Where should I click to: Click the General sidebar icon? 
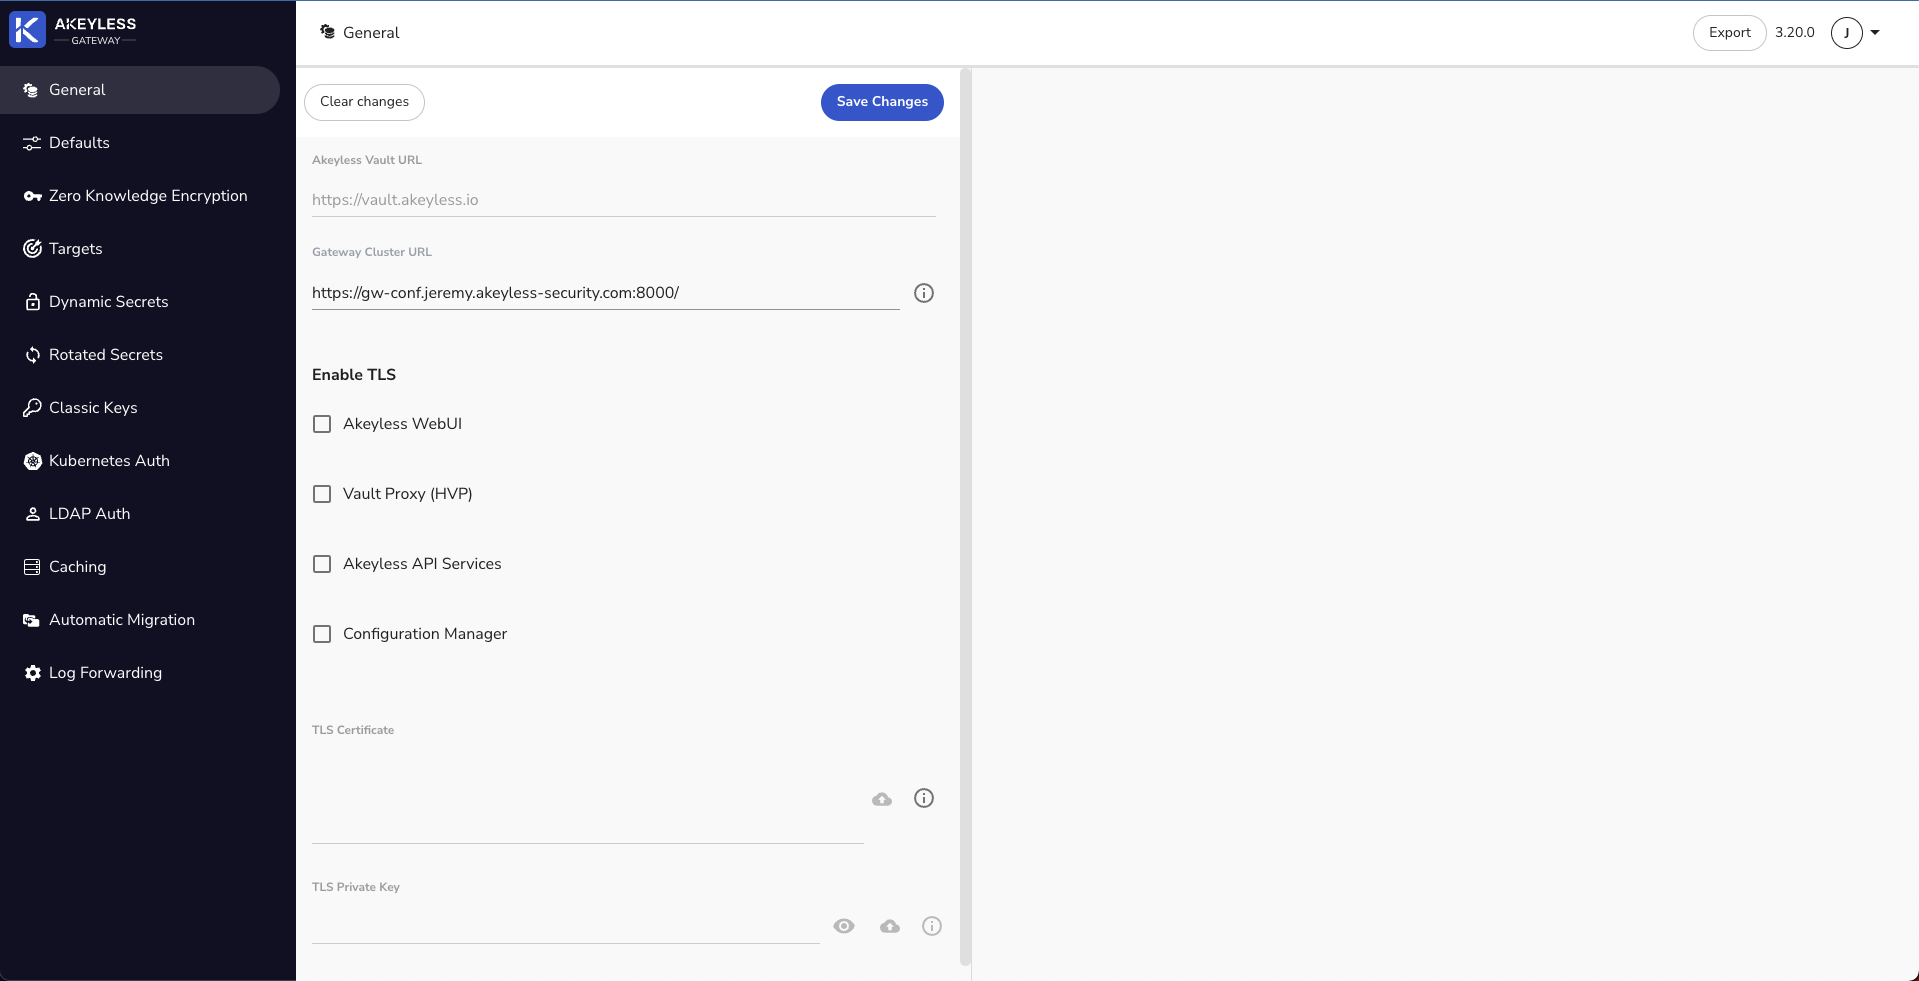[x=31, y=90]
